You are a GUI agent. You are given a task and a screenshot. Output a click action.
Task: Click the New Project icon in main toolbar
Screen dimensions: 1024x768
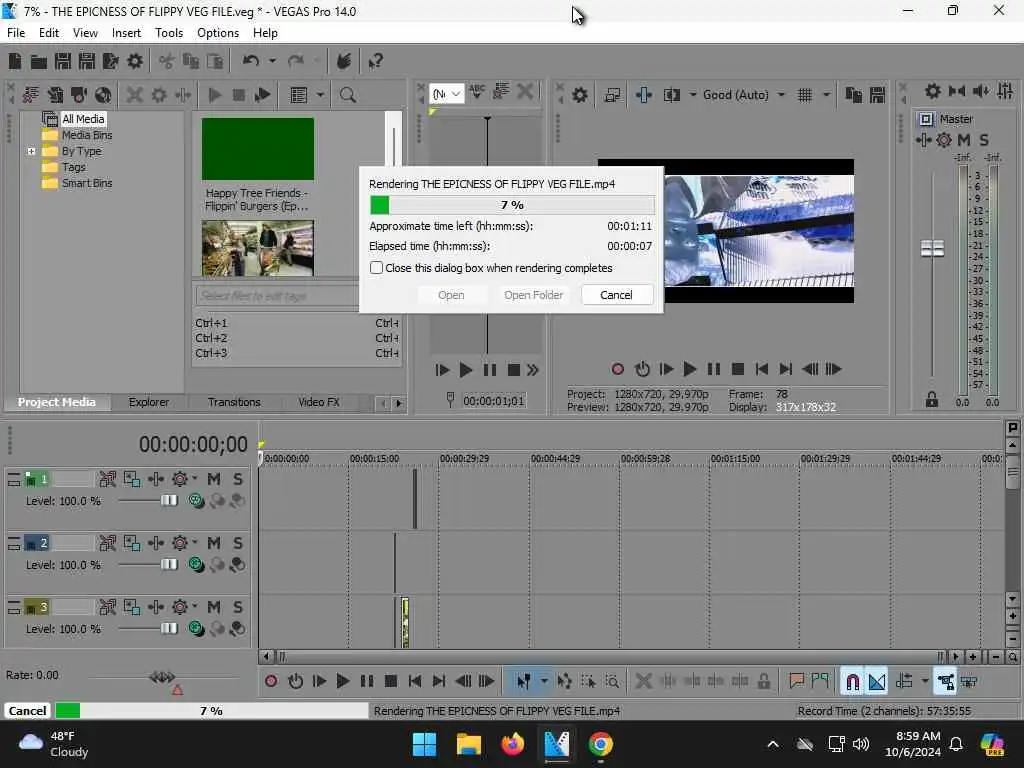click(14, 61)
